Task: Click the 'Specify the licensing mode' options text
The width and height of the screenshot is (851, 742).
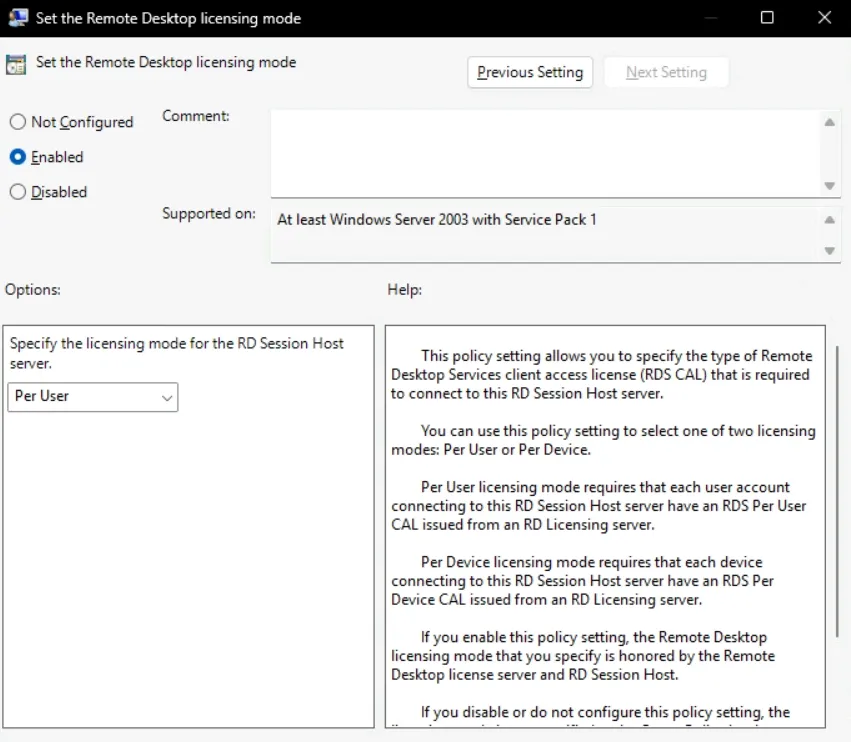Action: (177, 353)
